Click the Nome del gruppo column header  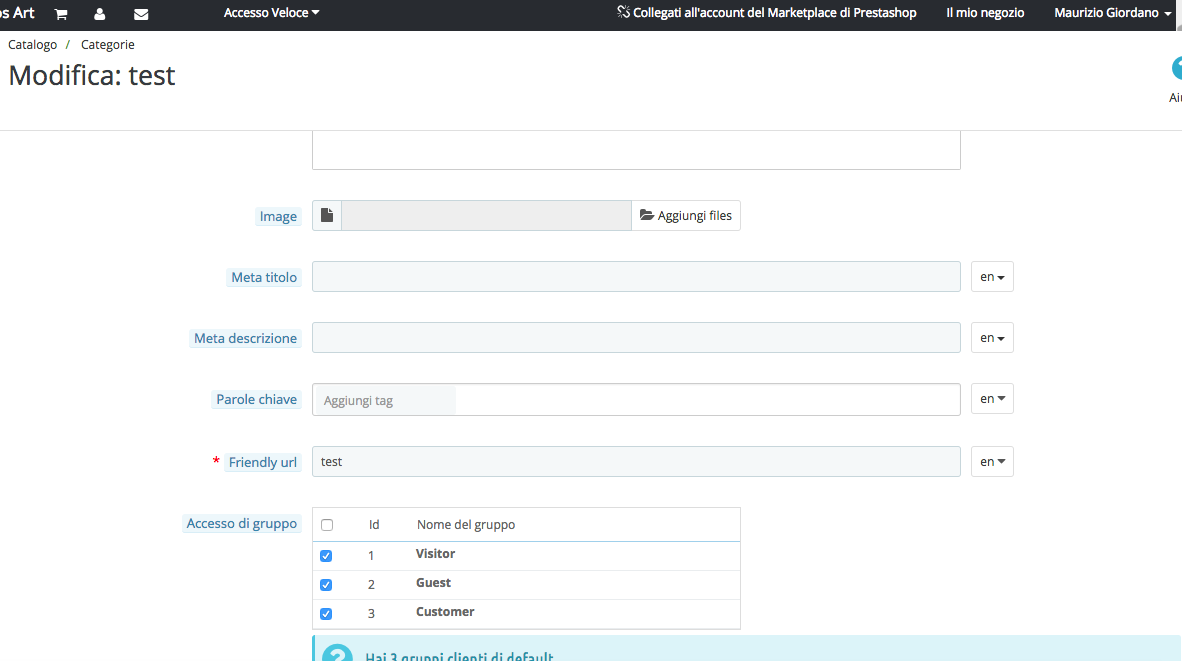click(466, 525)
